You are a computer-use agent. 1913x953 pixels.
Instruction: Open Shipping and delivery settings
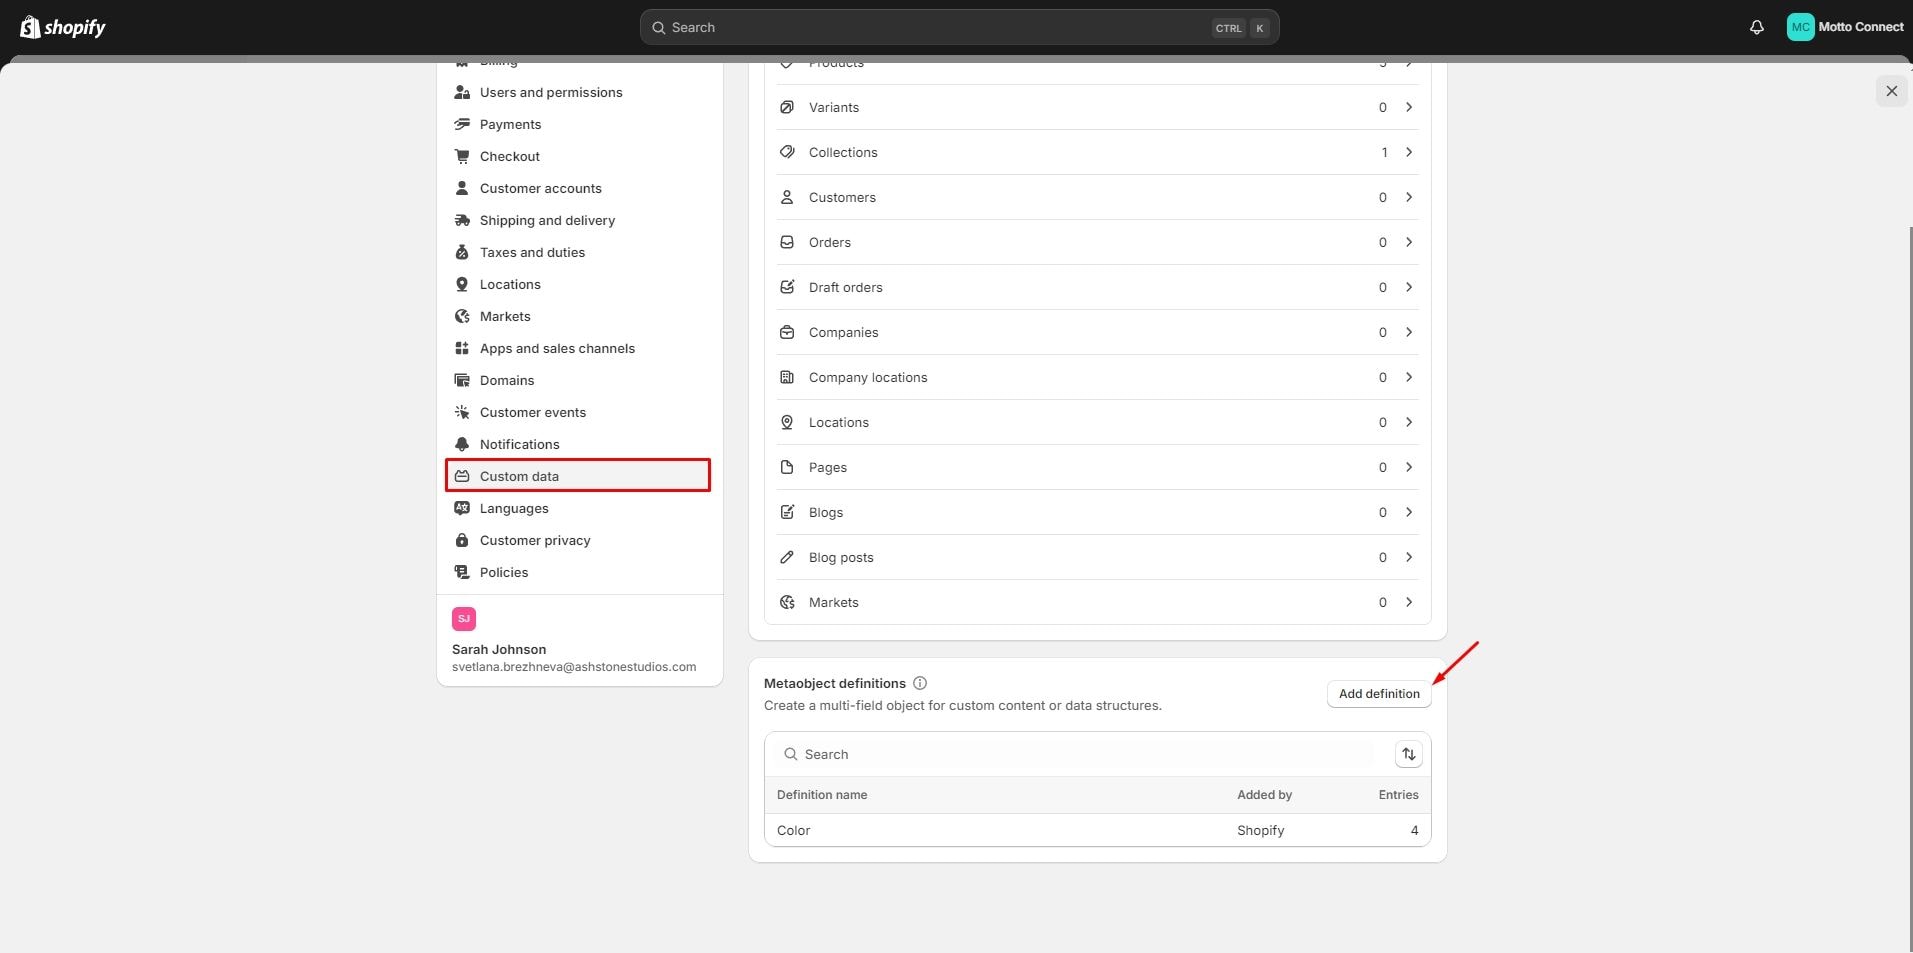coord(547,220)
